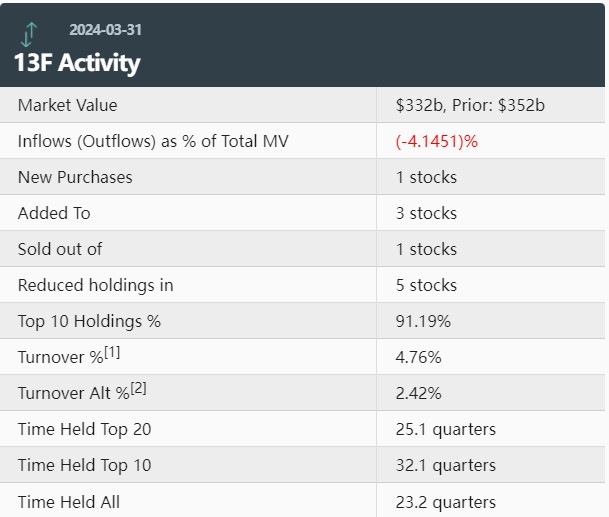Click the New Purchases row label

(75, 177)
